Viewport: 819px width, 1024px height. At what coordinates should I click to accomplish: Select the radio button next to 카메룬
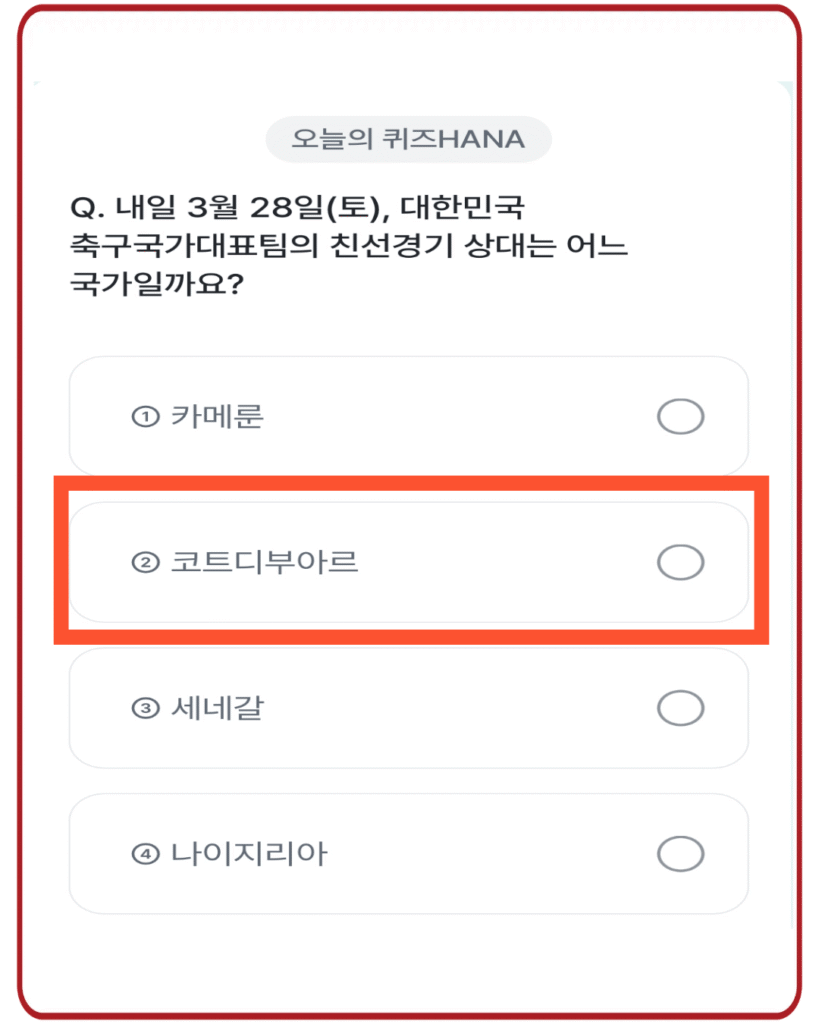click(680, 416)
